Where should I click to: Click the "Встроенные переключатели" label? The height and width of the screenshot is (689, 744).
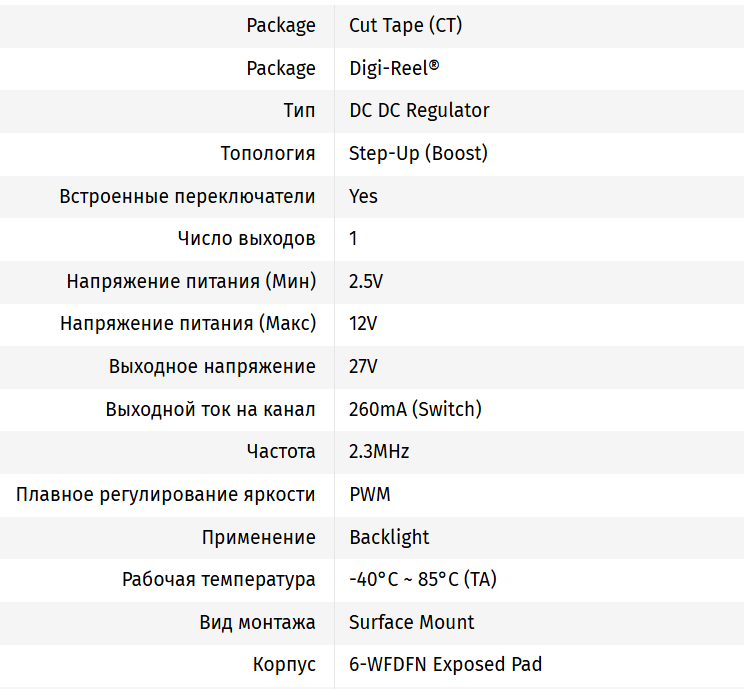pyautogui.click(x=188, y=196)
